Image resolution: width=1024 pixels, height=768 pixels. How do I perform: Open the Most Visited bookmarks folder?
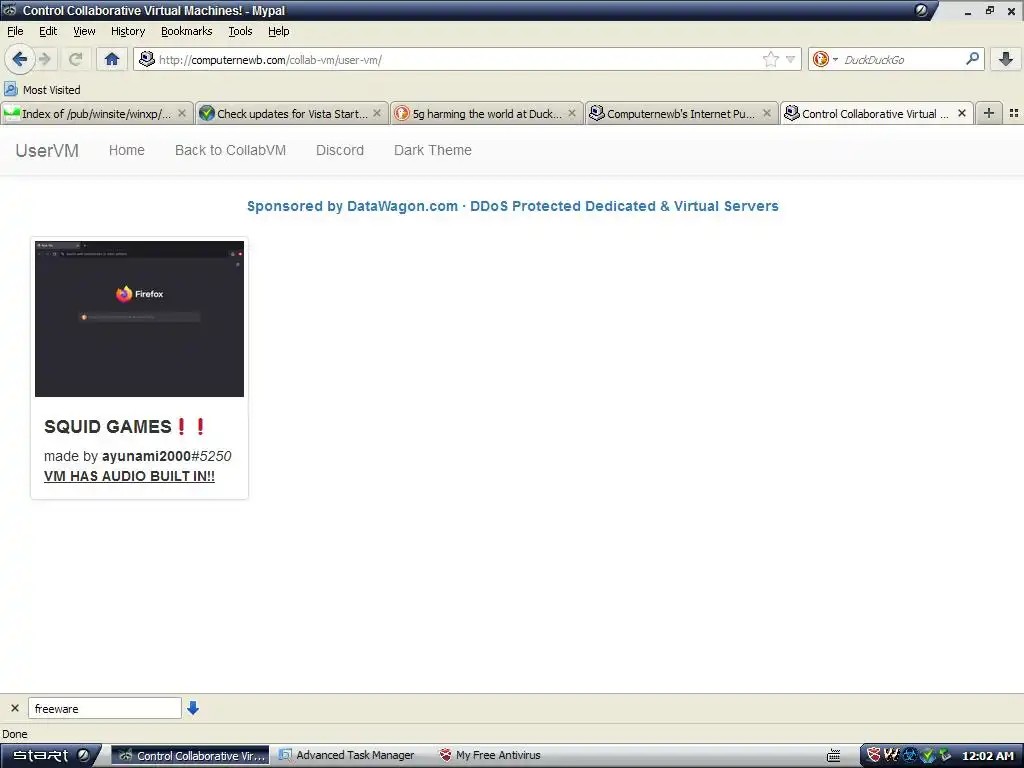[42, 89]
